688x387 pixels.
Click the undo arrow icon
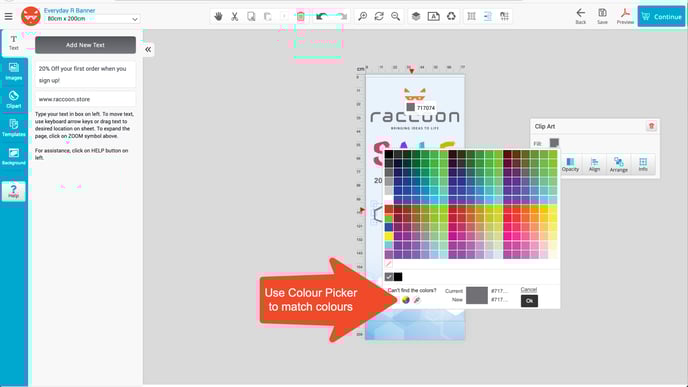point(322,17)
